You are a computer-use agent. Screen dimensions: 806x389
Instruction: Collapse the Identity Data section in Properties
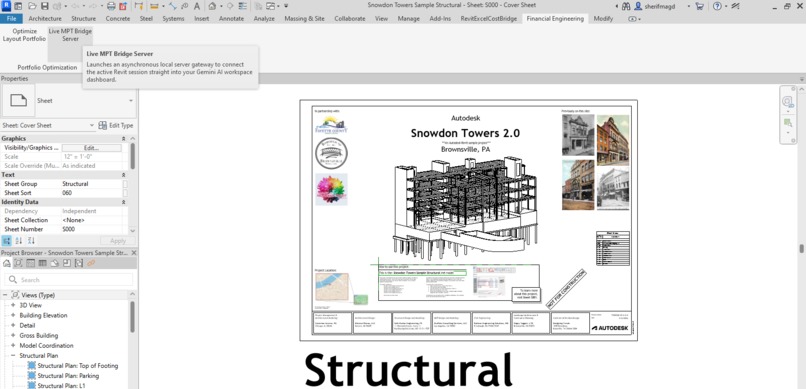pos(123,202)
